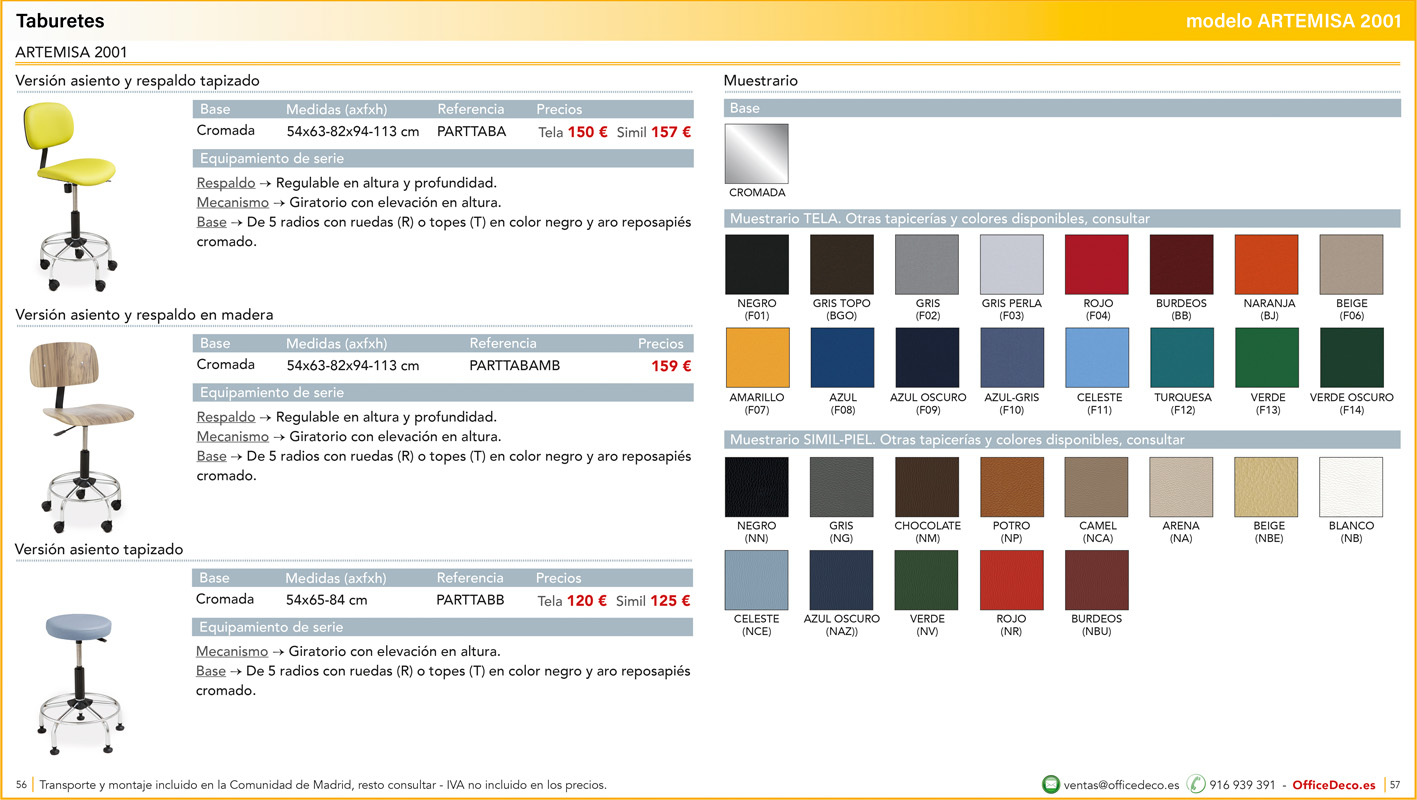
Task: Pick the CAMEL (NCA) simil-piel swatch
Action: pyautogui.click(x=1097, y=487)
